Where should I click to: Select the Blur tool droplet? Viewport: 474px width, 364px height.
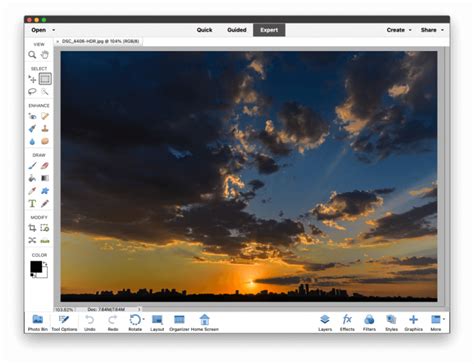click(32, 141)
